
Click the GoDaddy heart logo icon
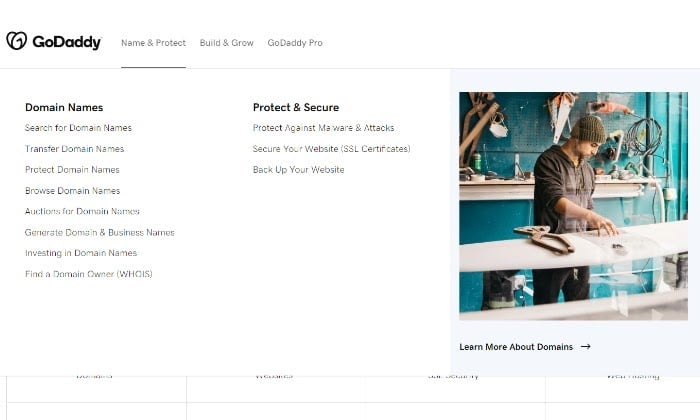[x=17, y=41]
